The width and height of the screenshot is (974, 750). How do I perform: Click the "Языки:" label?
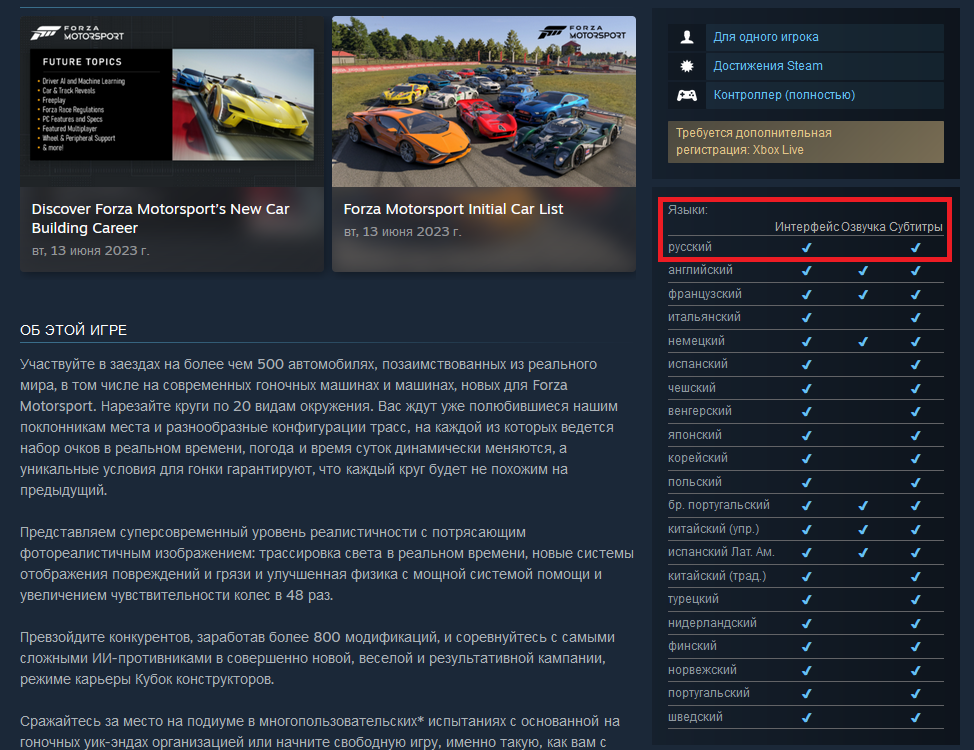pyautogui.click(x=688, y=210)
